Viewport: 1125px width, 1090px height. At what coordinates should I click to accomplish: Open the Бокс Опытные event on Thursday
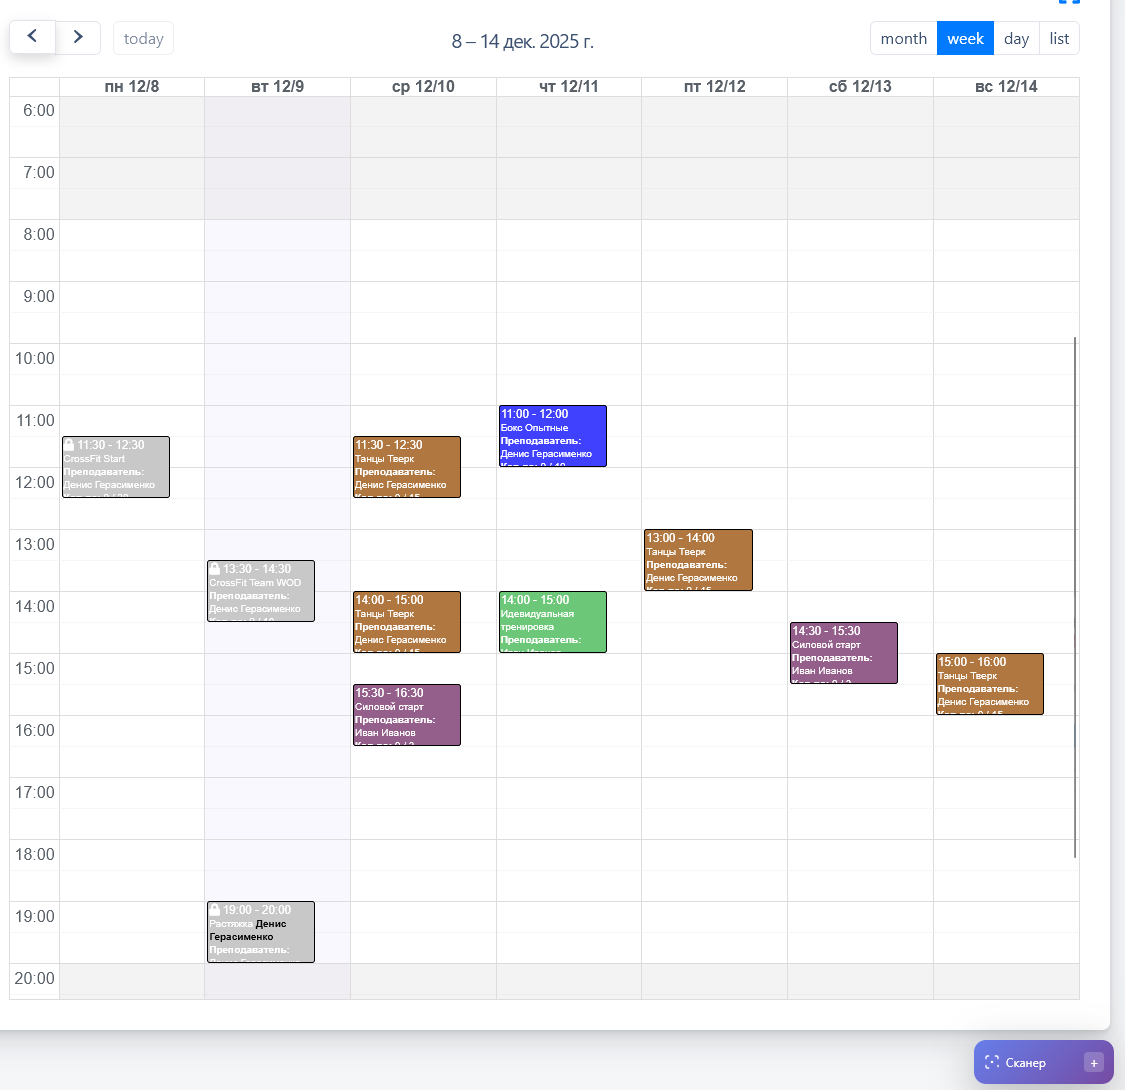coord(552,436)
